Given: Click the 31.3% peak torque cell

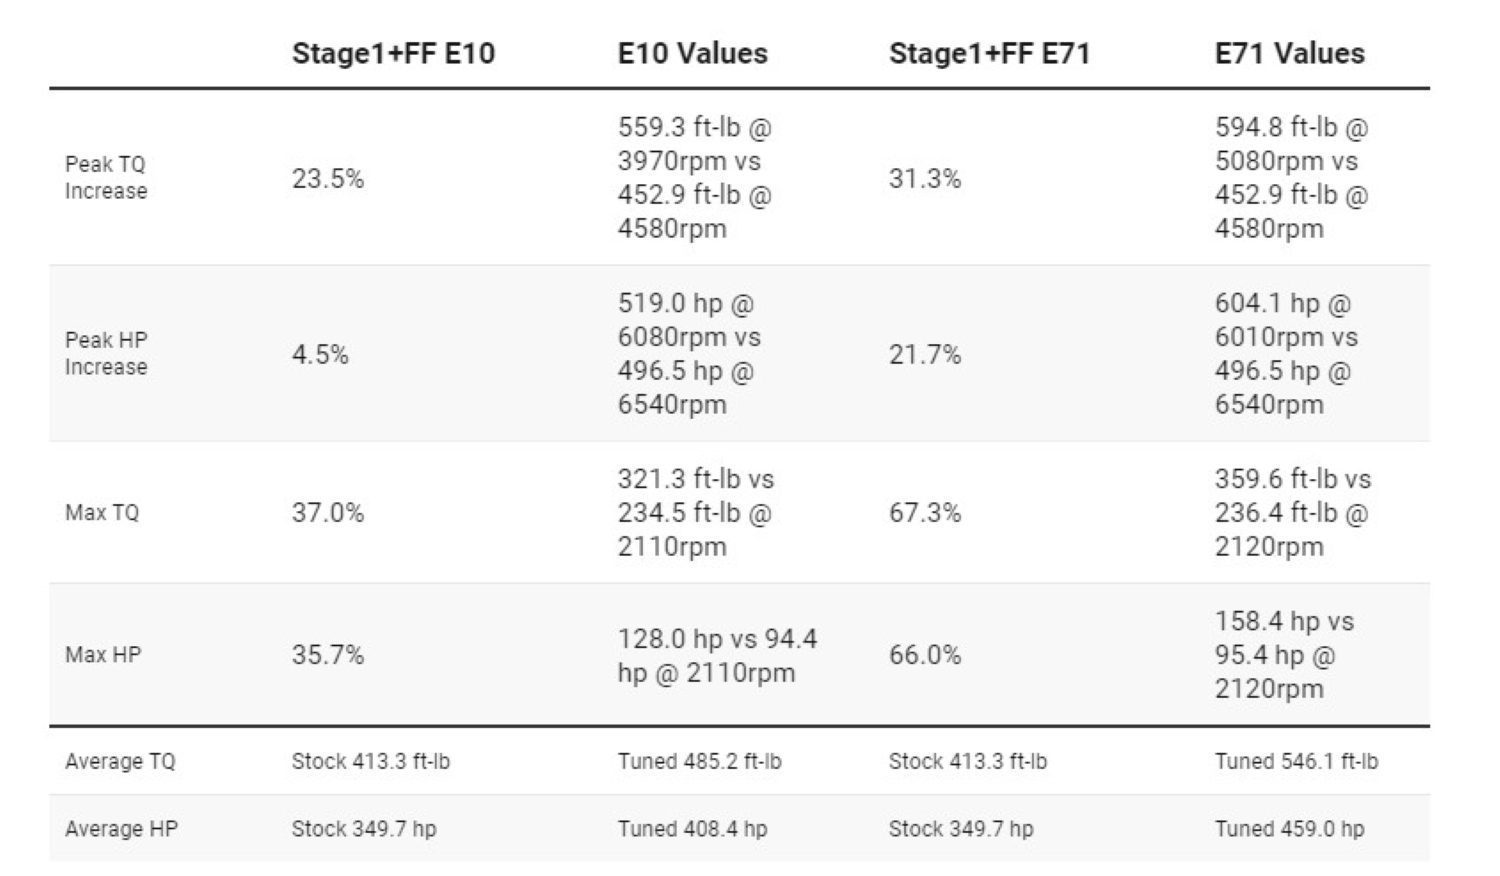Looking at the screenshot, I should click(925, 179).
